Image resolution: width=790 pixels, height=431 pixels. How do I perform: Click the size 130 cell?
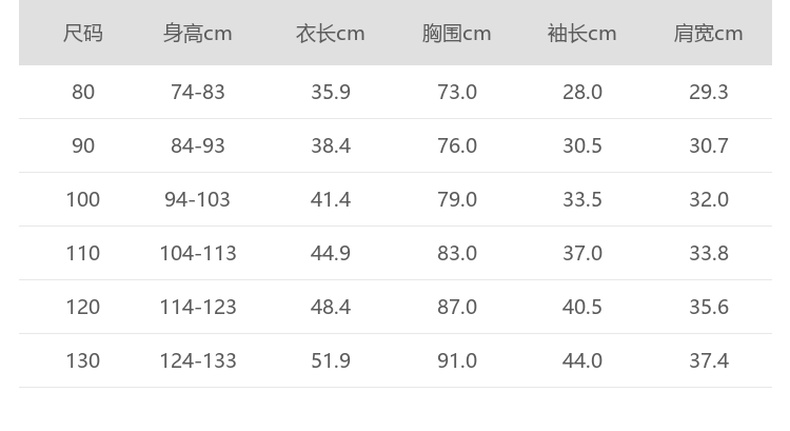[83, 360]
